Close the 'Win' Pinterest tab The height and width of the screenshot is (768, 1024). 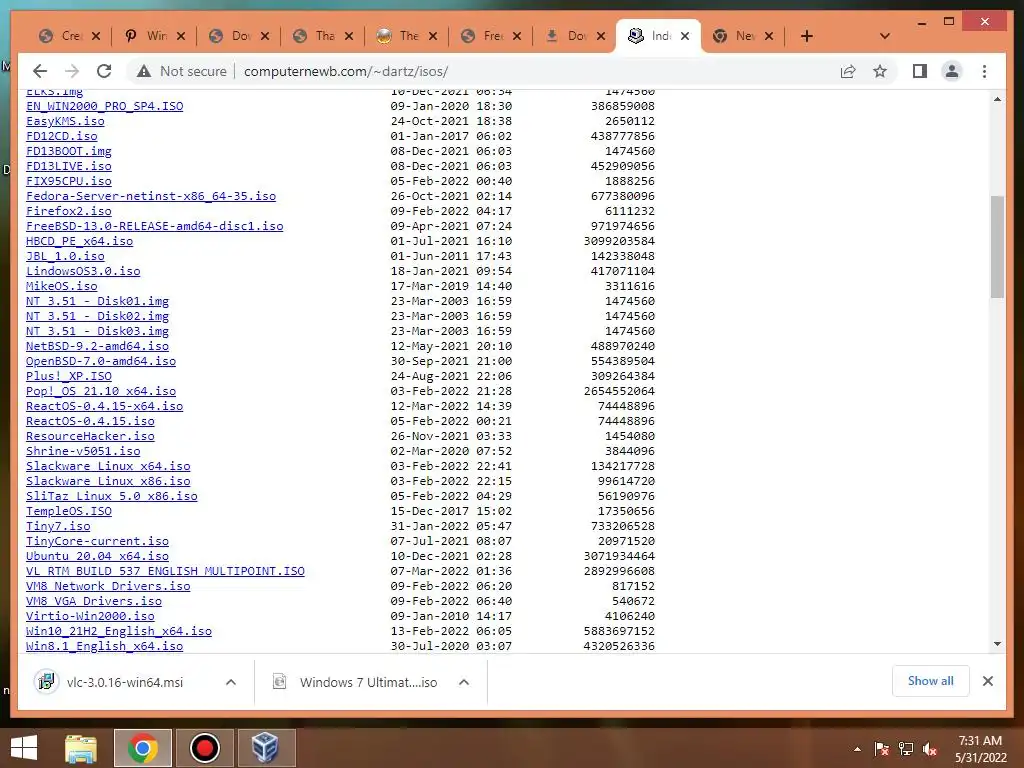click(x=181, y=36)
